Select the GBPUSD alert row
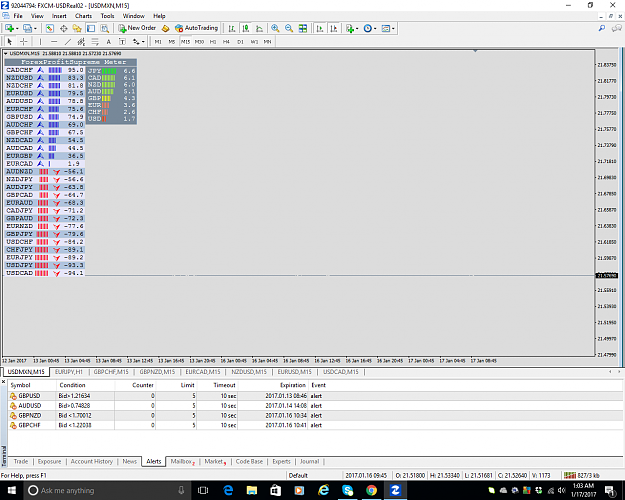Viewport: 625px width, 500px height. 315,396
